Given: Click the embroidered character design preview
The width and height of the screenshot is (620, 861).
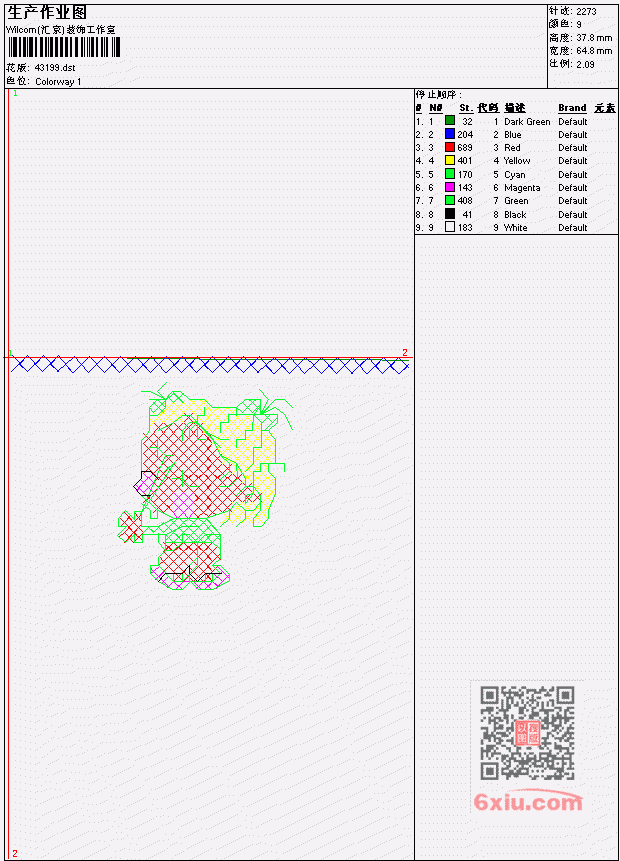Looking at the screenshot, I should [x=205, y=487].
